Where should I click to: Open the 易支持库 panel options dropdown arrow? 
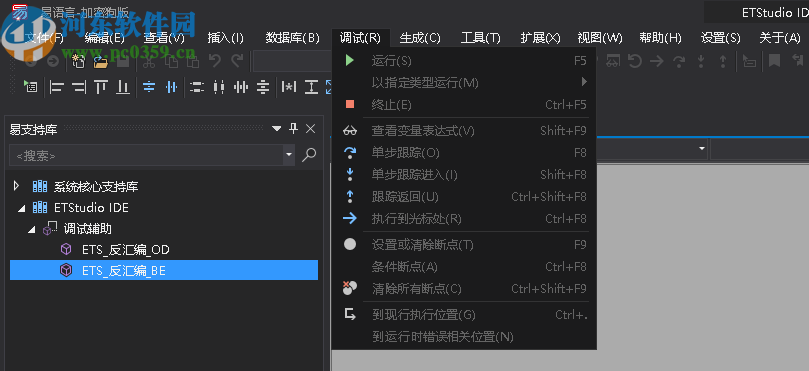(277, 128)
